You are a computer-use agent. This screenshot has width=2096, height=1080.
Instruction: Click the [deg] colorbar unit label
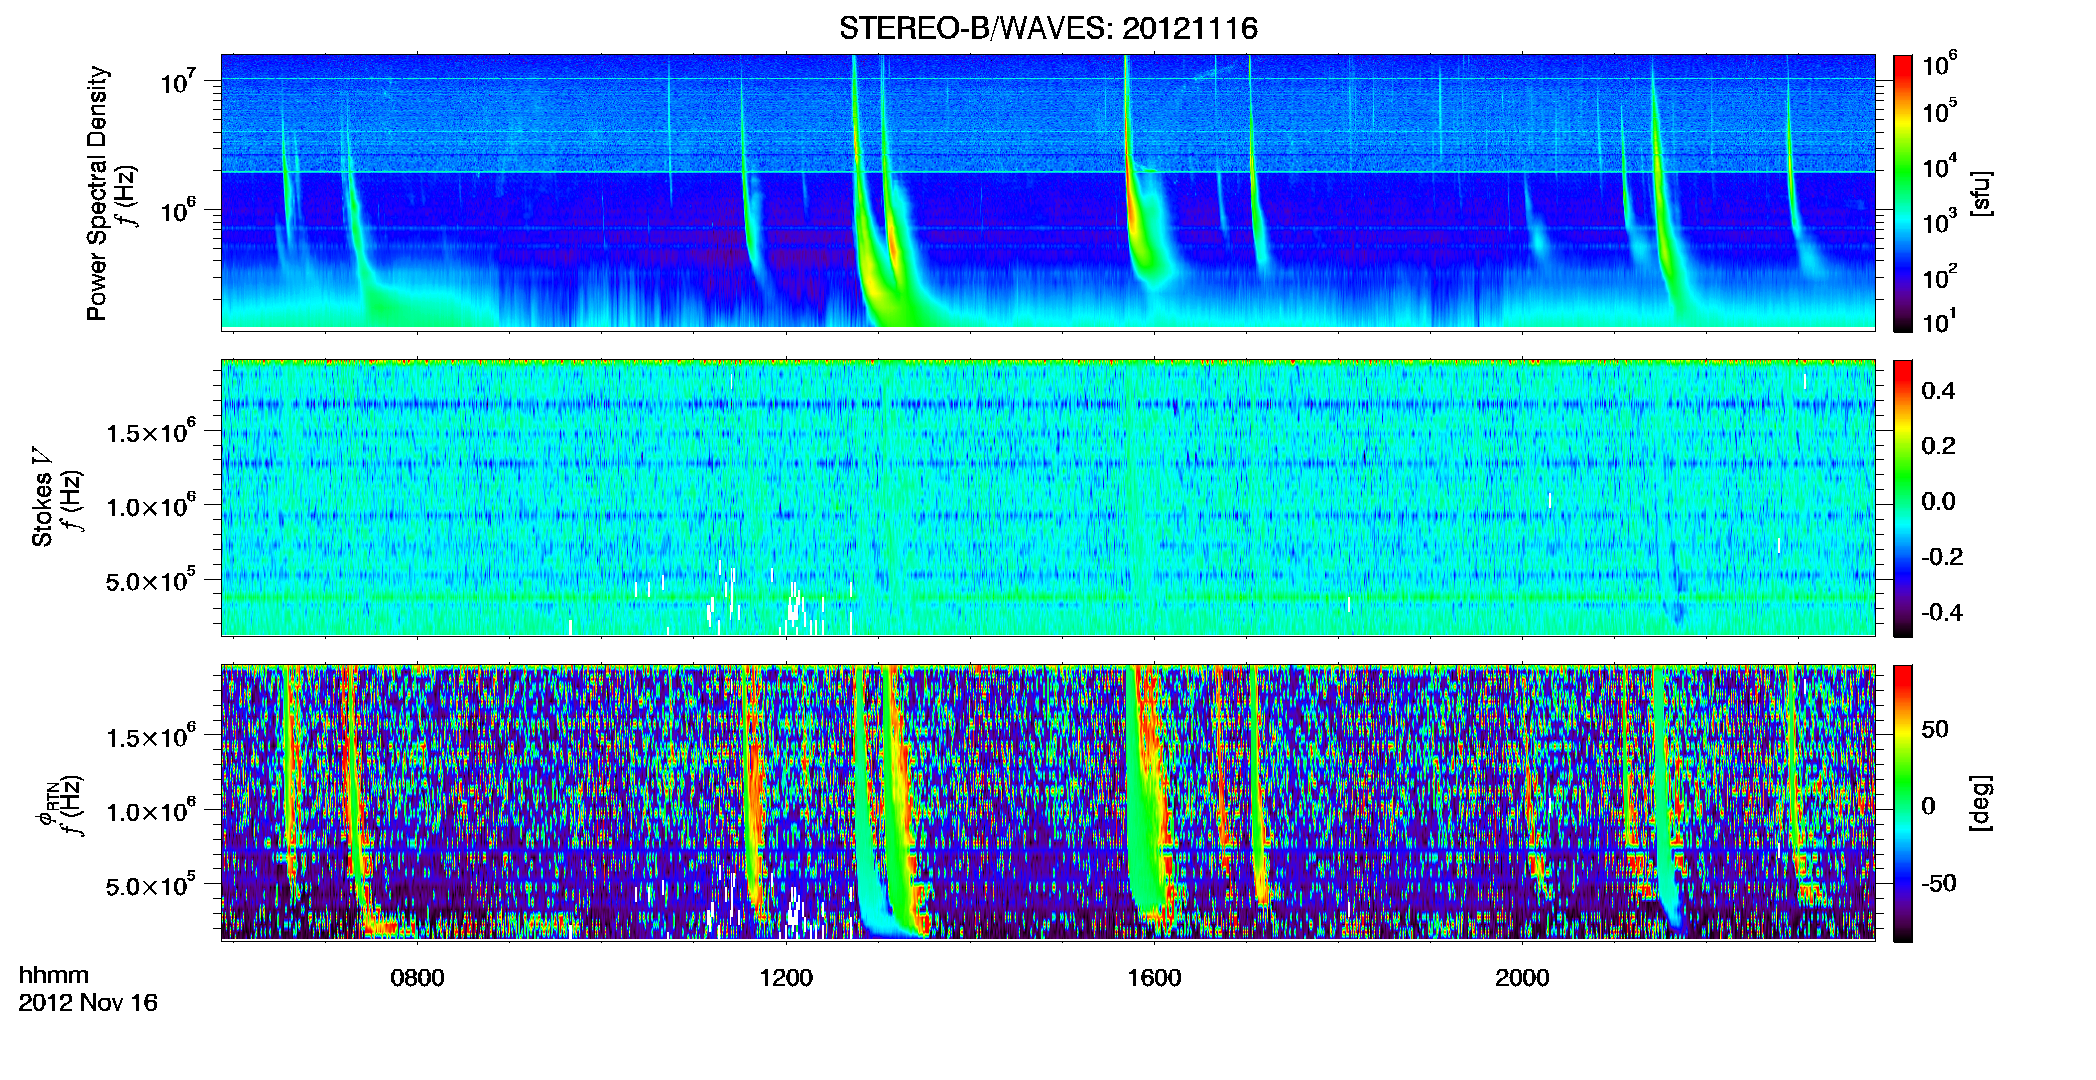(1980, 803)
